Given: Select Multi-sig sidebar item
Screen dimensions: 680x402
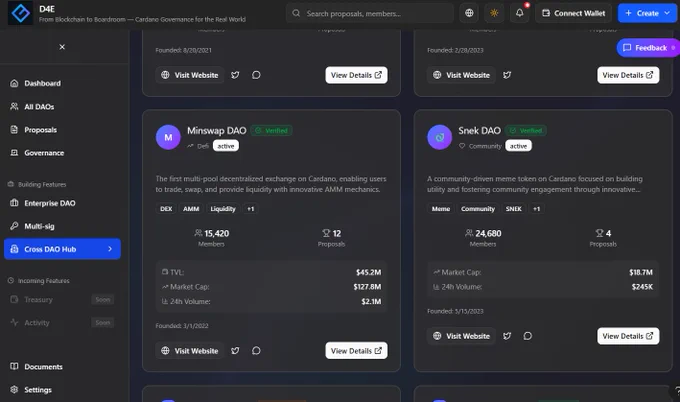Looking at the screenshot, I should pyautogui.click(x=62, y=226).
